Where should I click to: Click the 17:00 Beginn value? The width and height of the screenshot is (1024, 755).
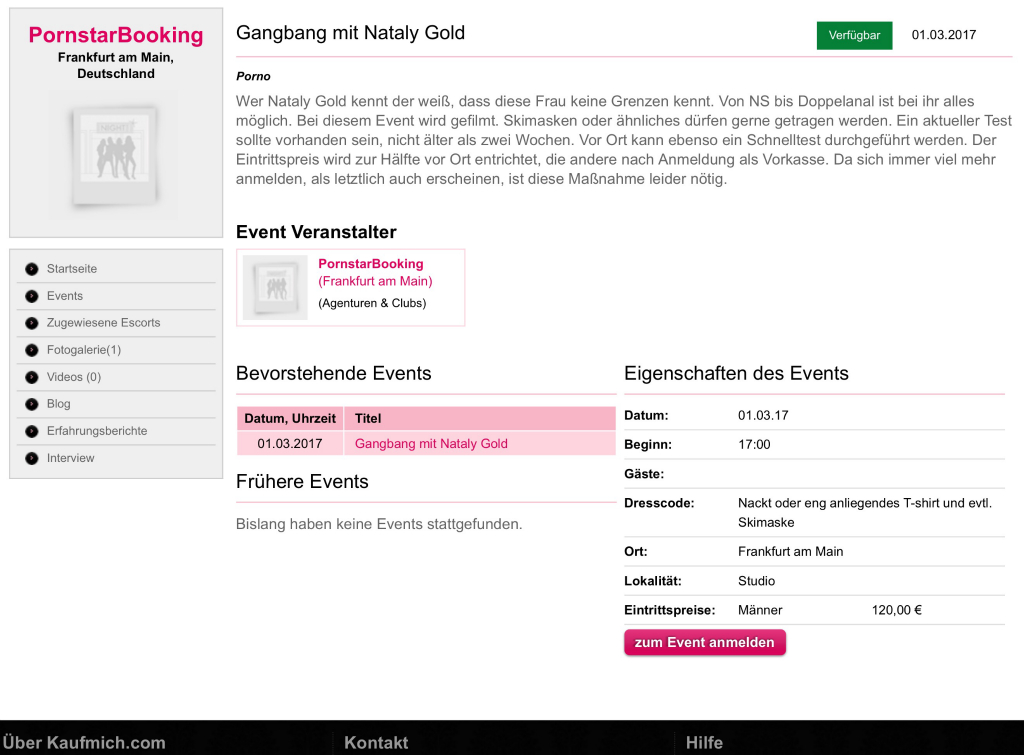[754, 445]
